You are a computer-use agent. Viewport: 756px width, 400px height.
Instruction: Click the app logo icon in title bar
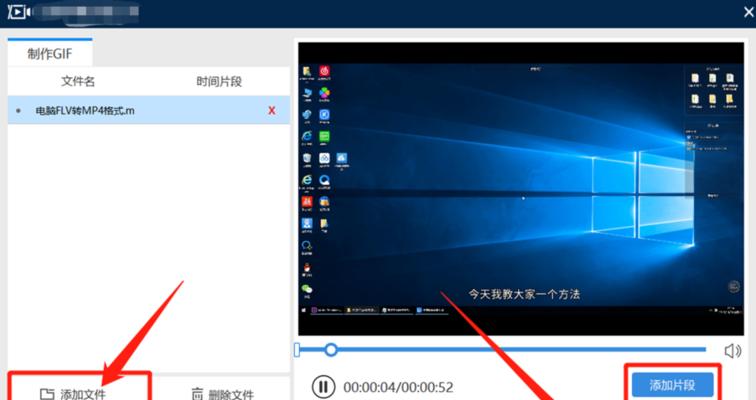point(19,12)
